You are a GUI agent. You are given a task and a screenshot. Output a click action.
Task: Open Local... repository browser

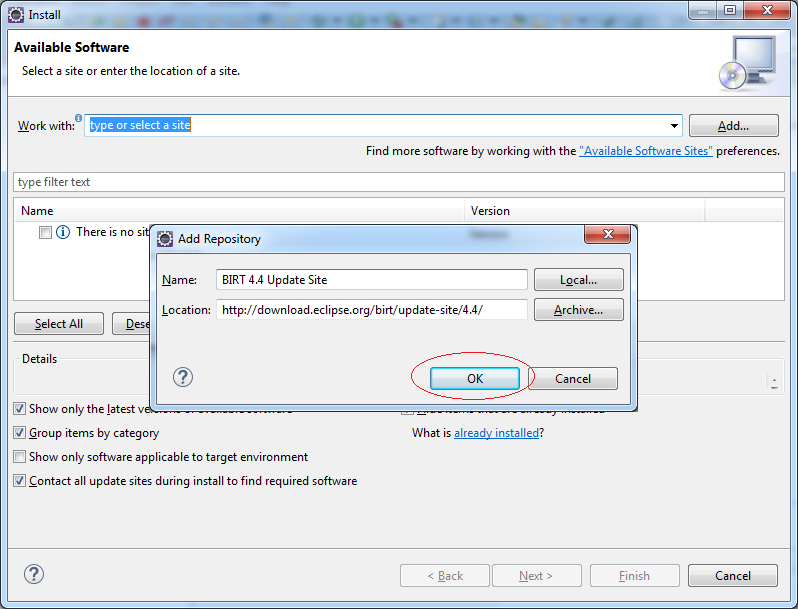coord(579,280)
